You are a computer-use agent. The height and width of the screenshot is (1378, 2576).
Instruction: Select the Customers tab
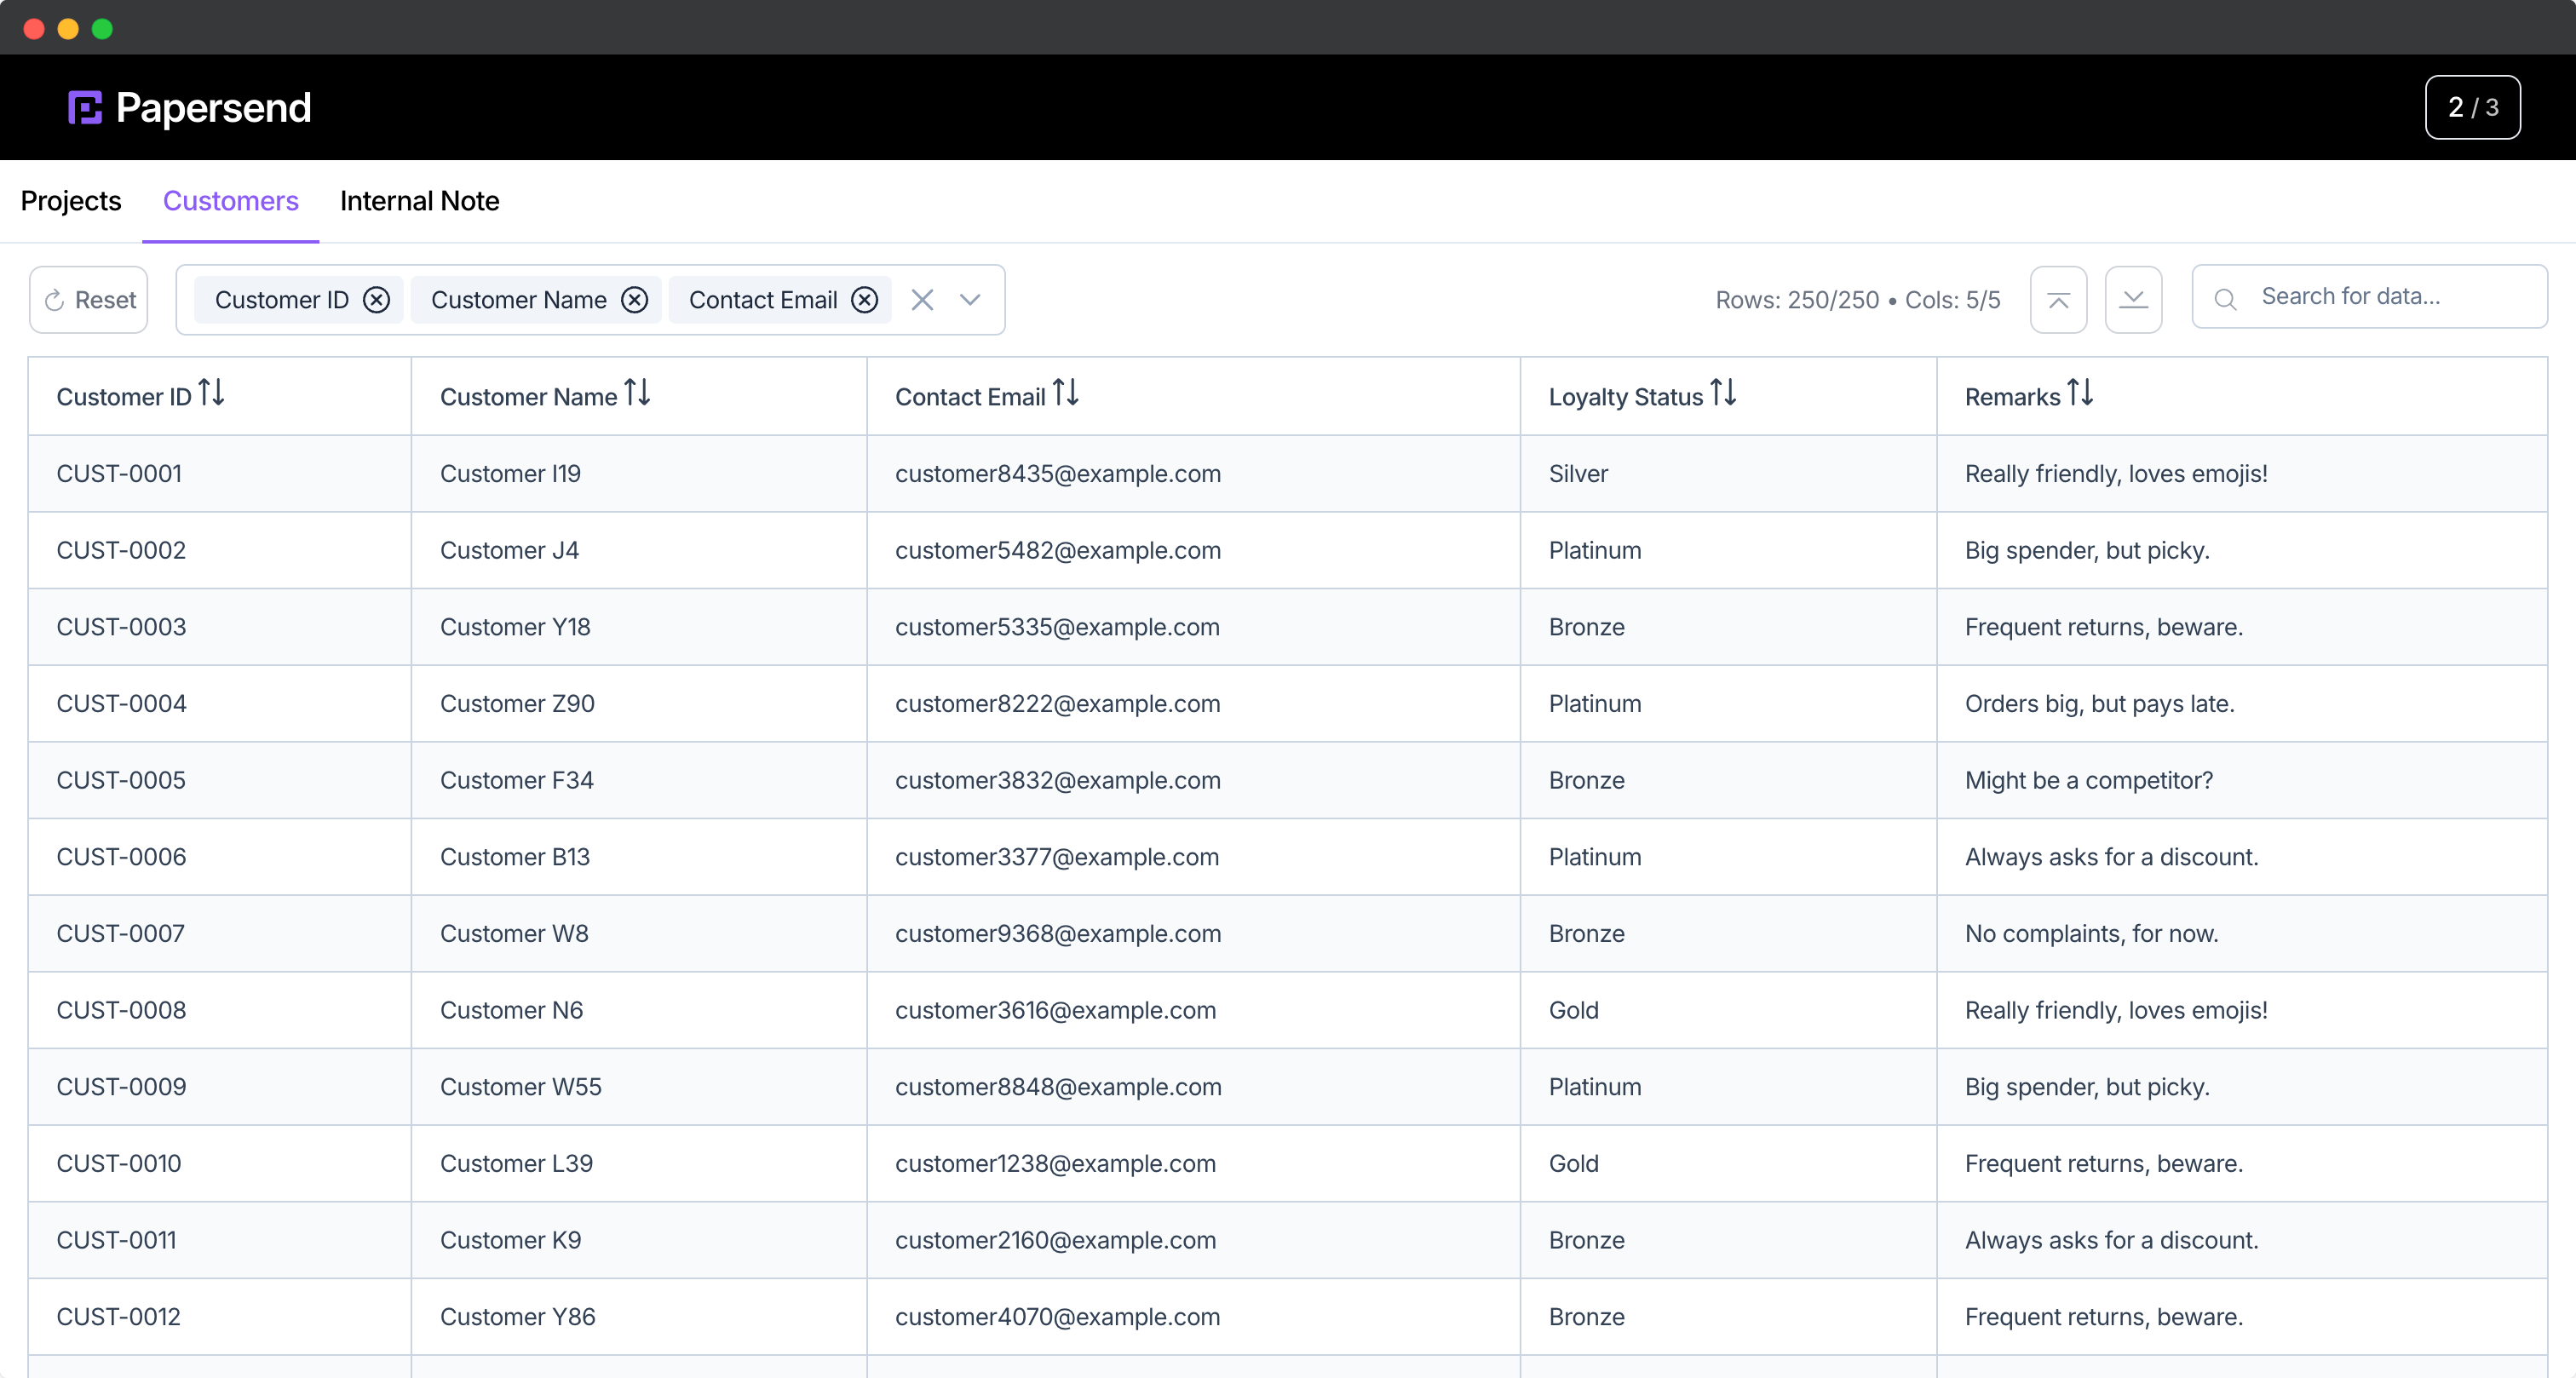click(x=230, y=201)
